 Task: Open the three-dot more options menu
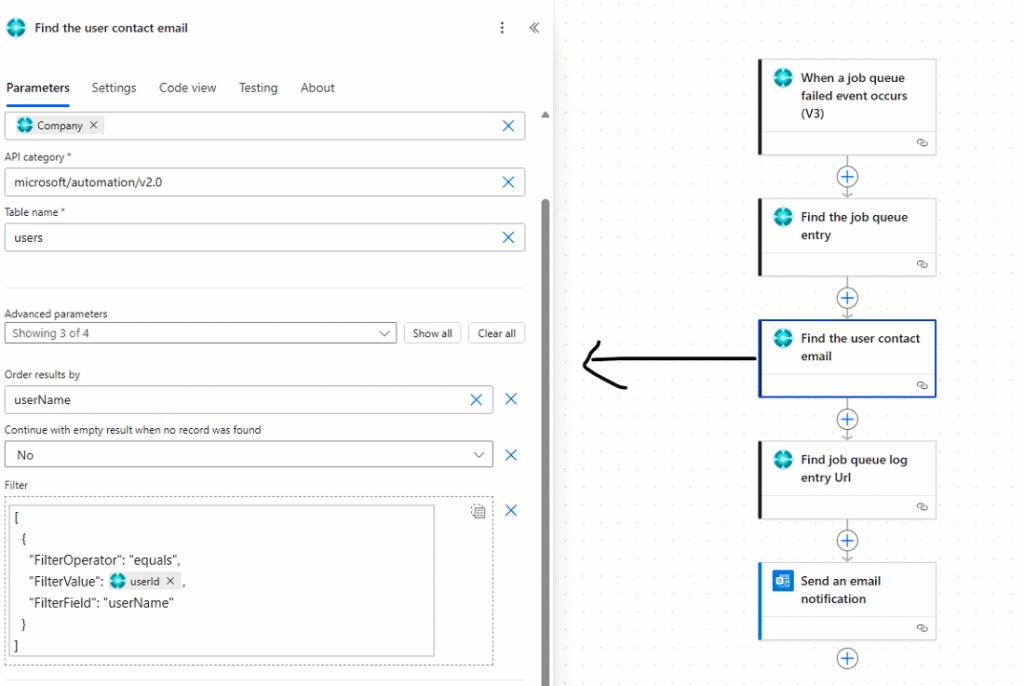[x=502, y=28]
